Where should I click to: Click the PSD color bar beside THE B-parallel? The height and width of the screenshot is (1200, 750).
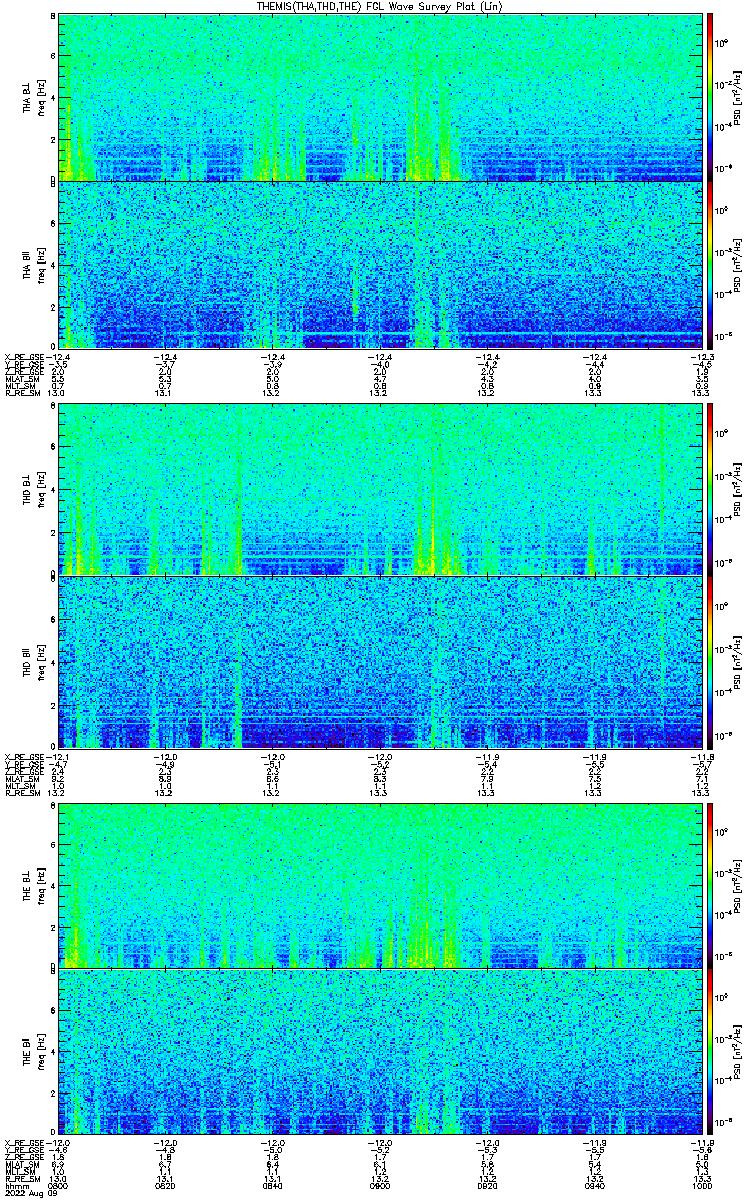click(x=711, y=1054)
